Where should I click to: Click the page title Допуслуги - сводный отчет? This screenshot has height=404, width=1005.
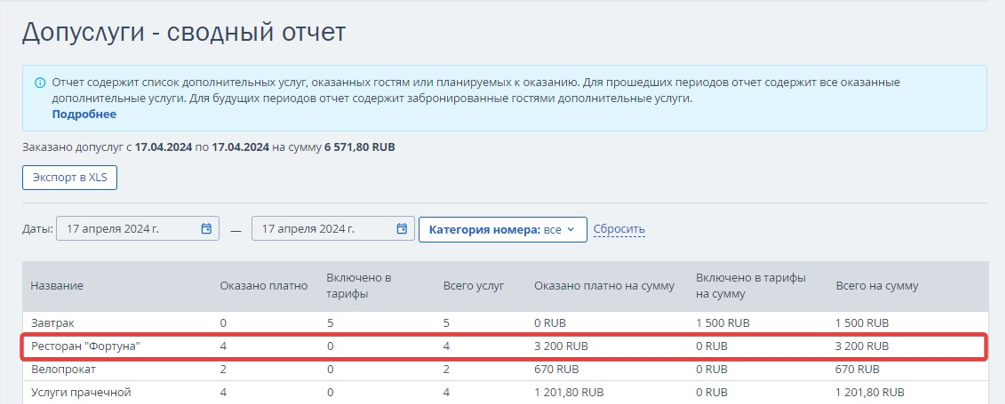click(184, 32)
